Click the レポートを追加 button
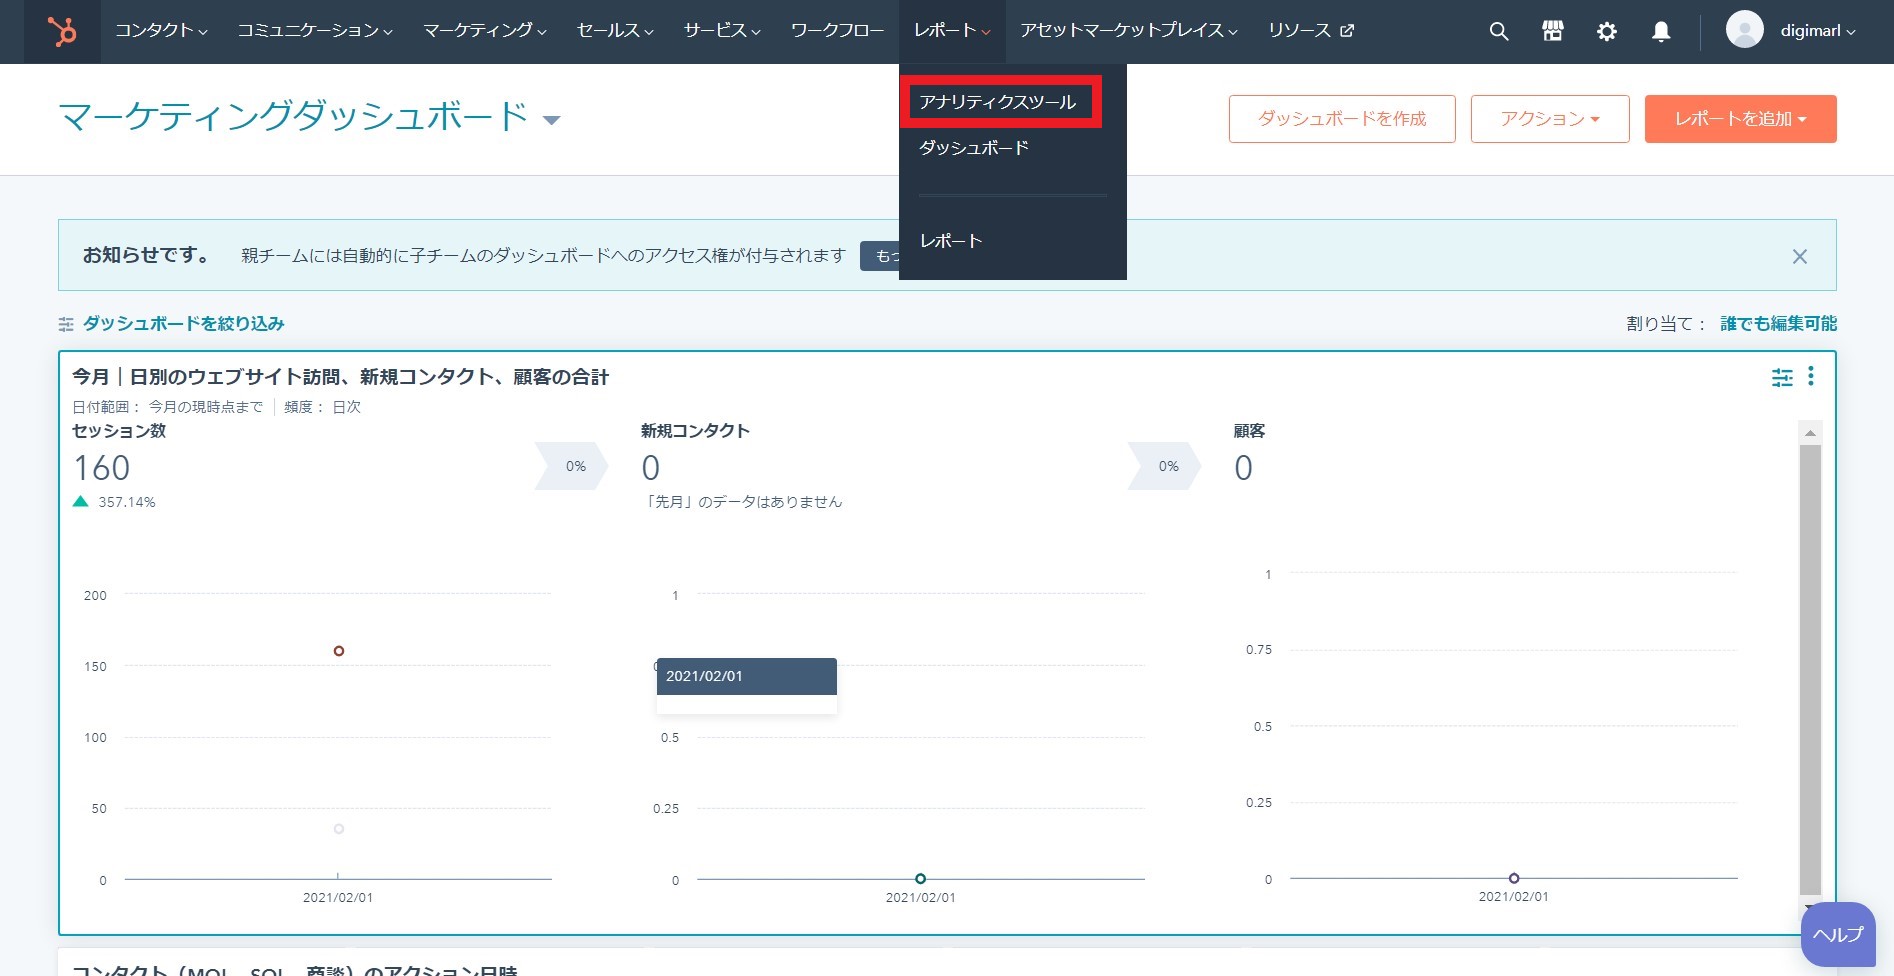The width and height of the screenshot is (1894, 976). click(1740, 119)
